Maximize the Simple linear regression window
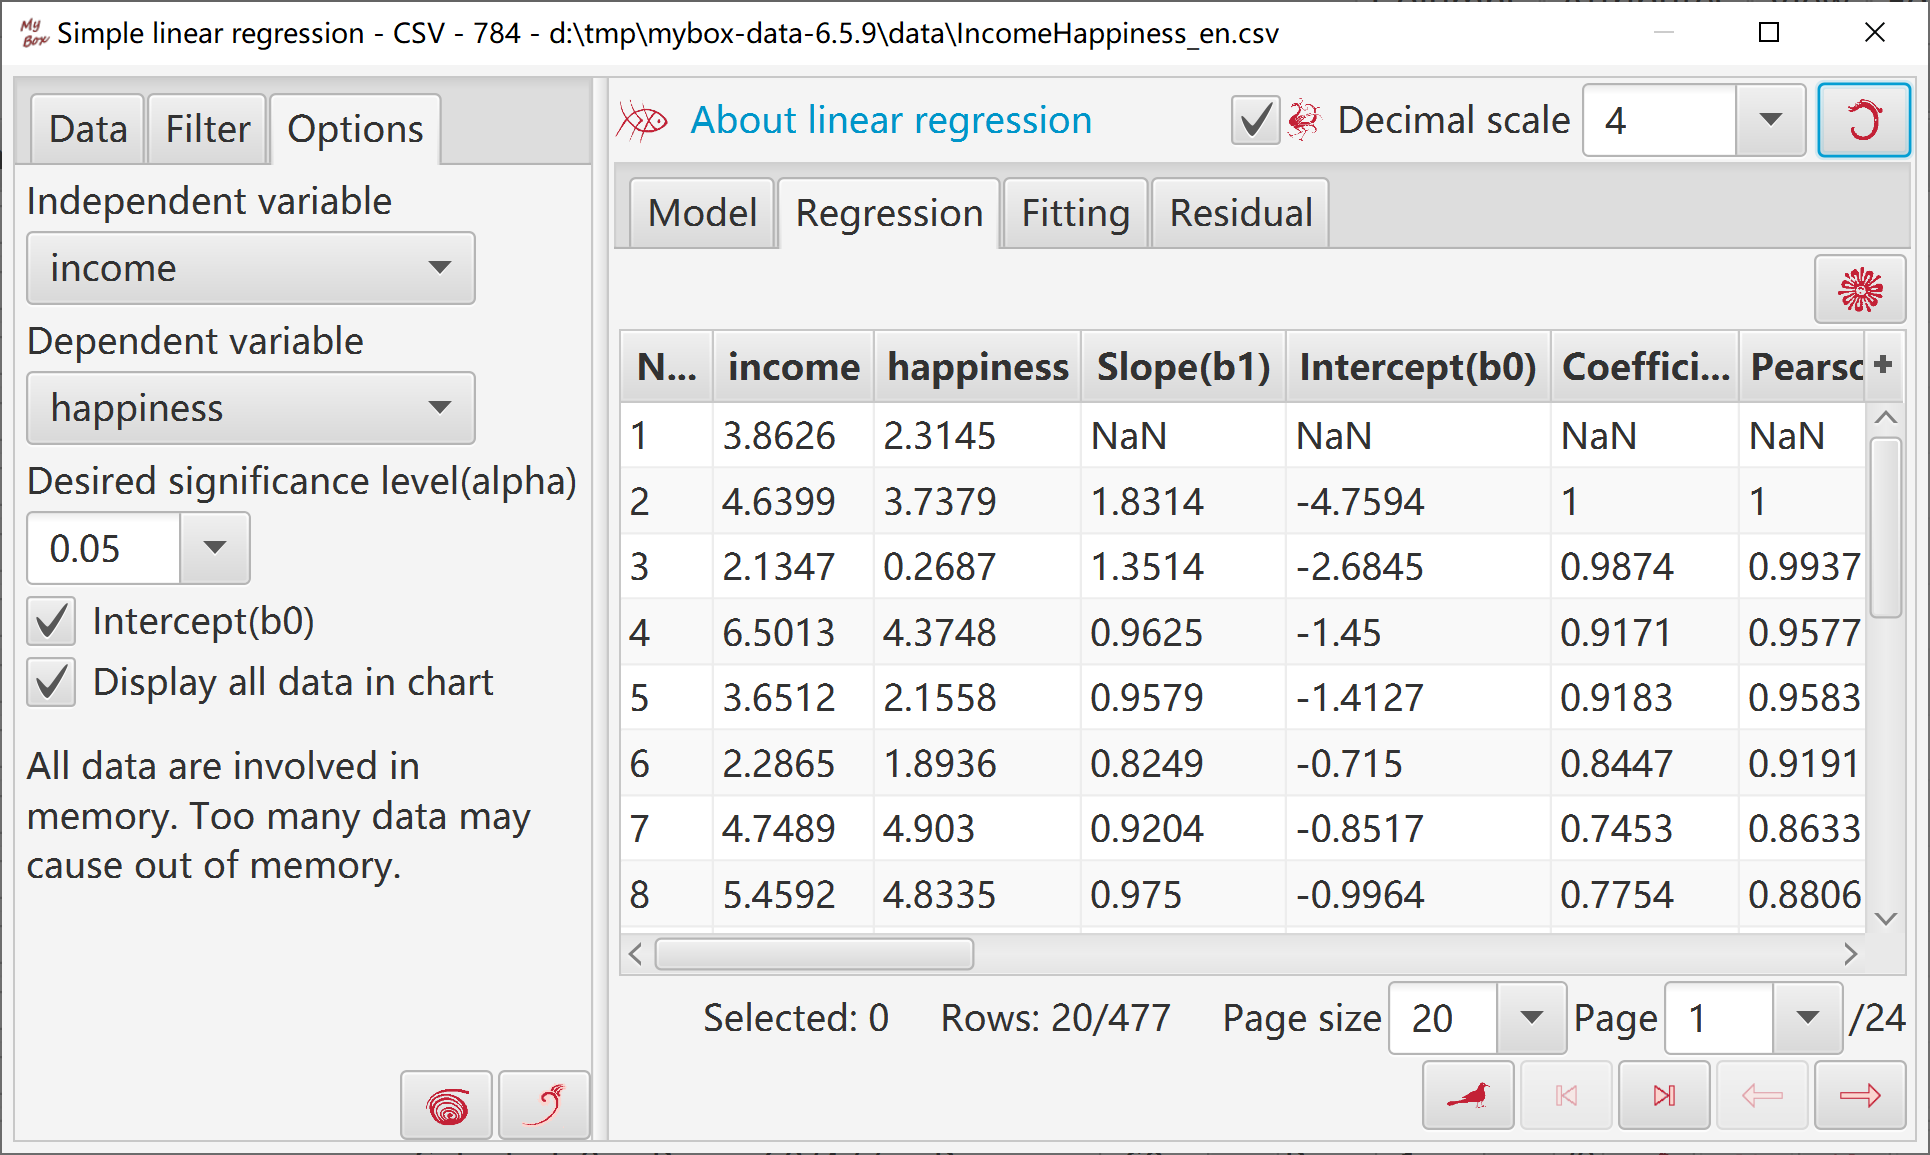Viewport: 1930px width, 1155px height. pyautogui.click(x=1769, y=33)
